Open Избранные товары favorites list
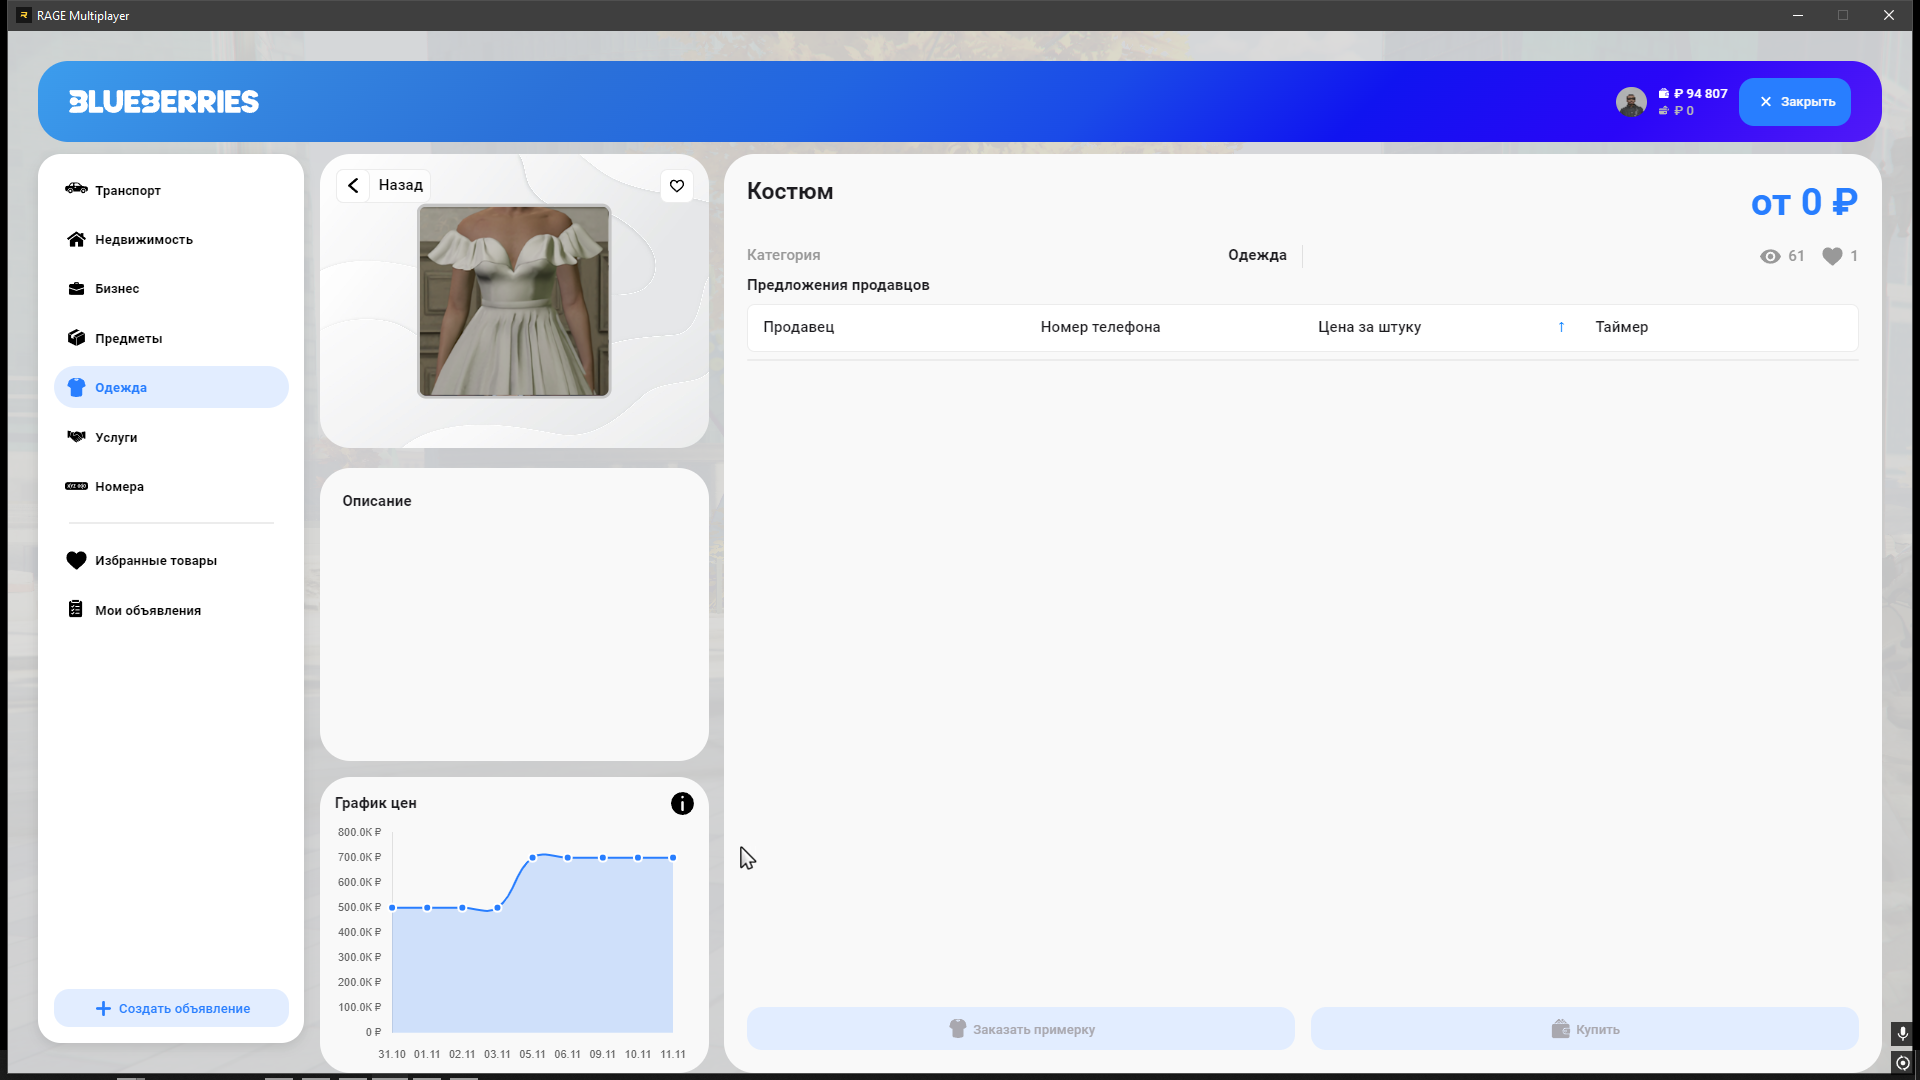 click(155, 561)
